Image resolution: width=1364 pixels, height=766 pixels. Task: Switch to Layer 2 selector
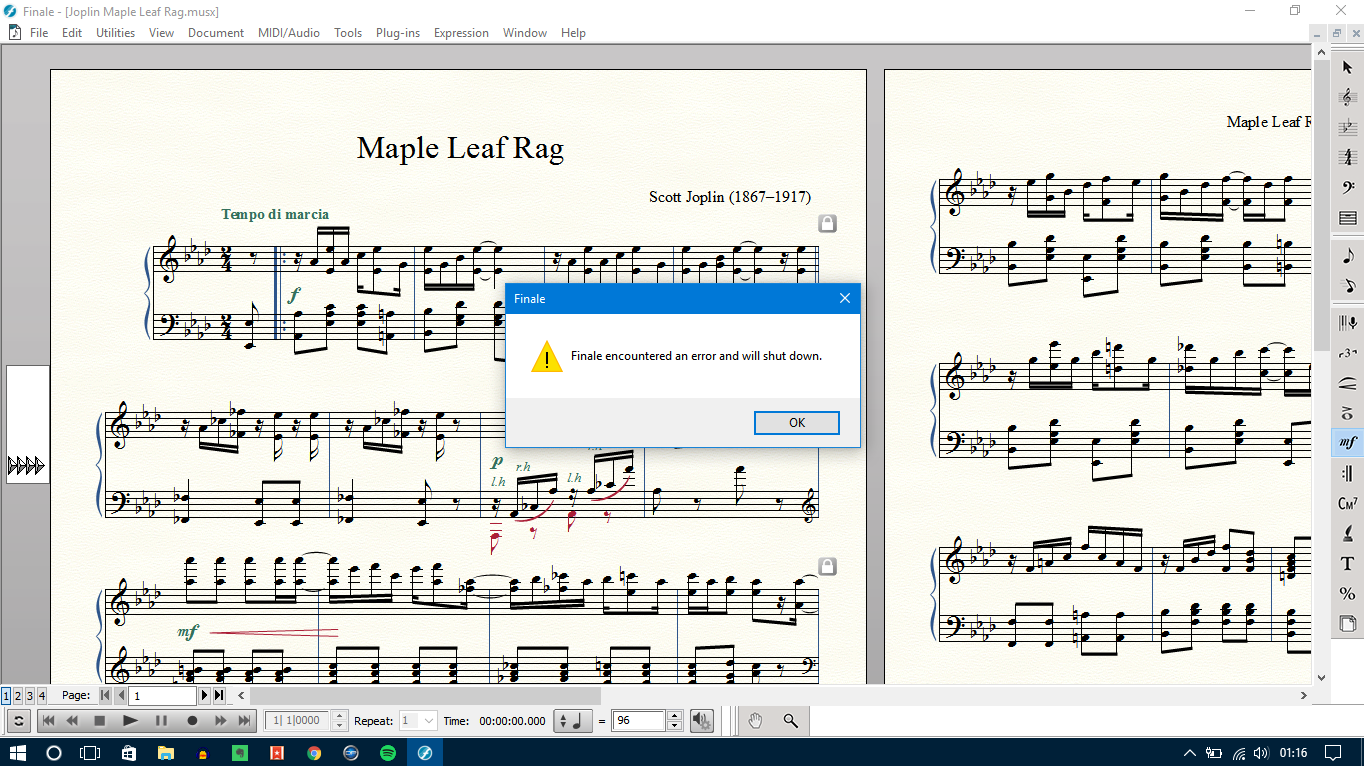point(18,695)
